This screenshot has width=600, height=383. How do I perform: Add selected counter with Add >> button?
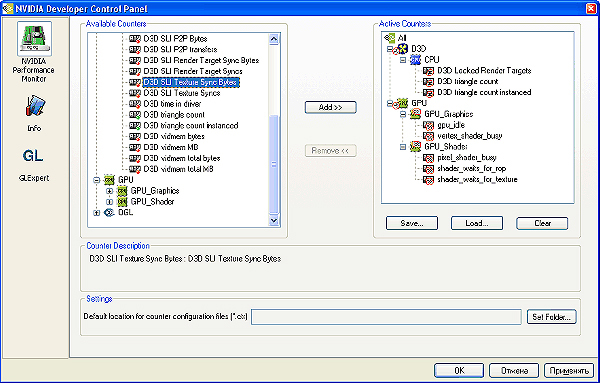[x=331, y=108]
